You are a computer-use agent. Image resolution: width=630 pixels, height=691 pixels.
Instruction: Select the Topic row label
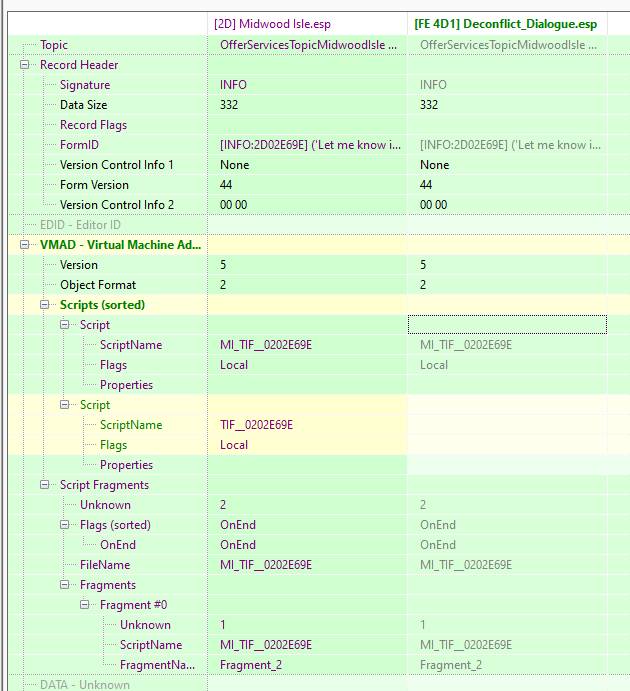54,45
